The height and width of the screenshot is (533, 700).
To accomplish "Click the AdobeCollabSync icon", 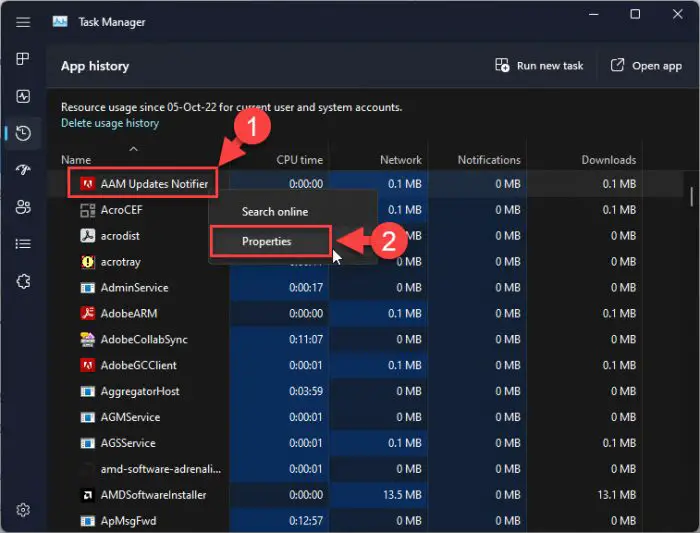I will coord(88,339).
